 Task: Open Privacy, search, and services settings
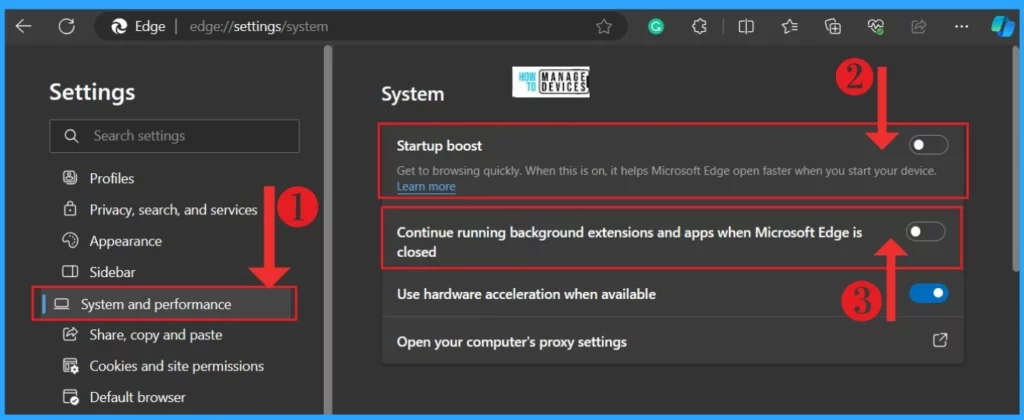click(x=173, y=210)
